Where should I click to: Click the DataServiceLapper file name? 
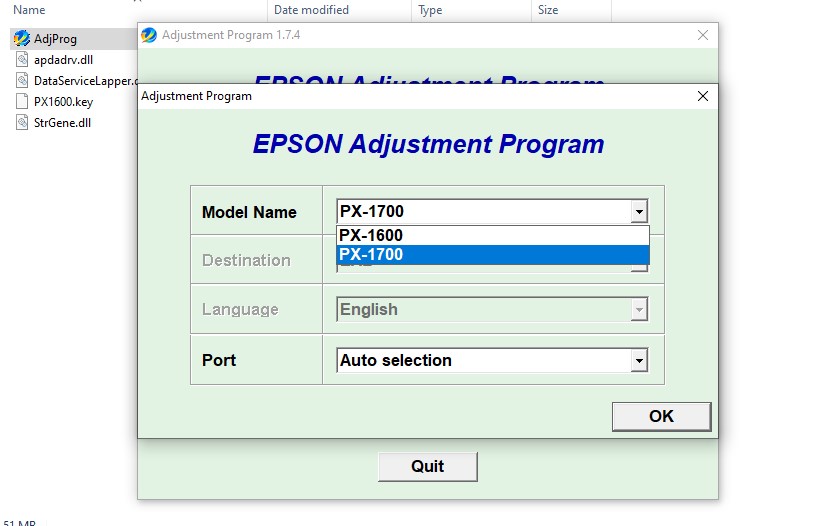click(85, 81)
